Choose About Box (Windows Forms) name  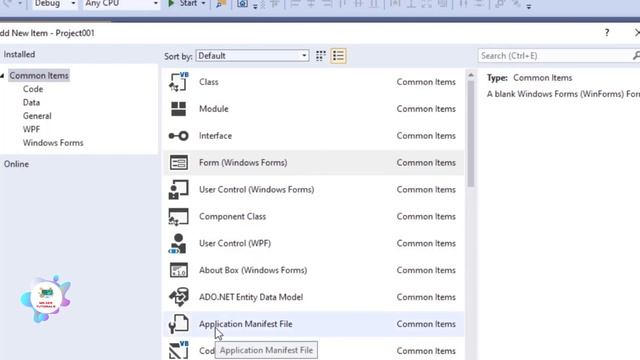tap(253, 271)
